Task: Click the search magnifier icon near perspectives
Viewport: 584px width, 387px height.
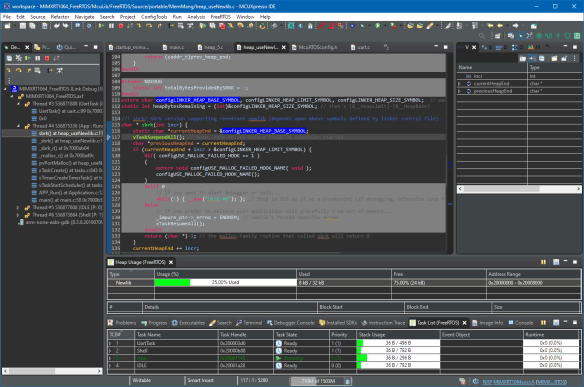Action: tap(482, 36)
